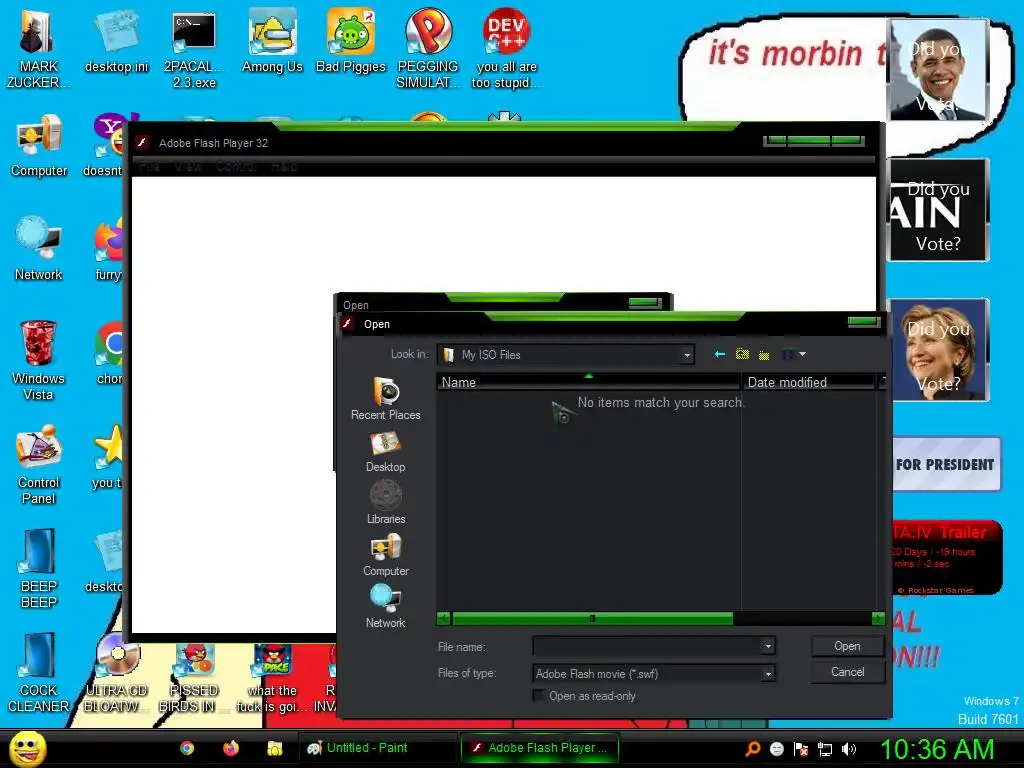Click the Open button in dialog

coord(847,646)
